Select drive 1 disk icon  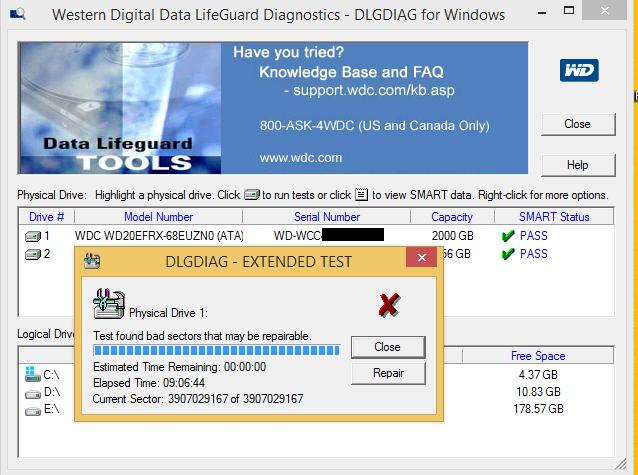click(33, 236)
